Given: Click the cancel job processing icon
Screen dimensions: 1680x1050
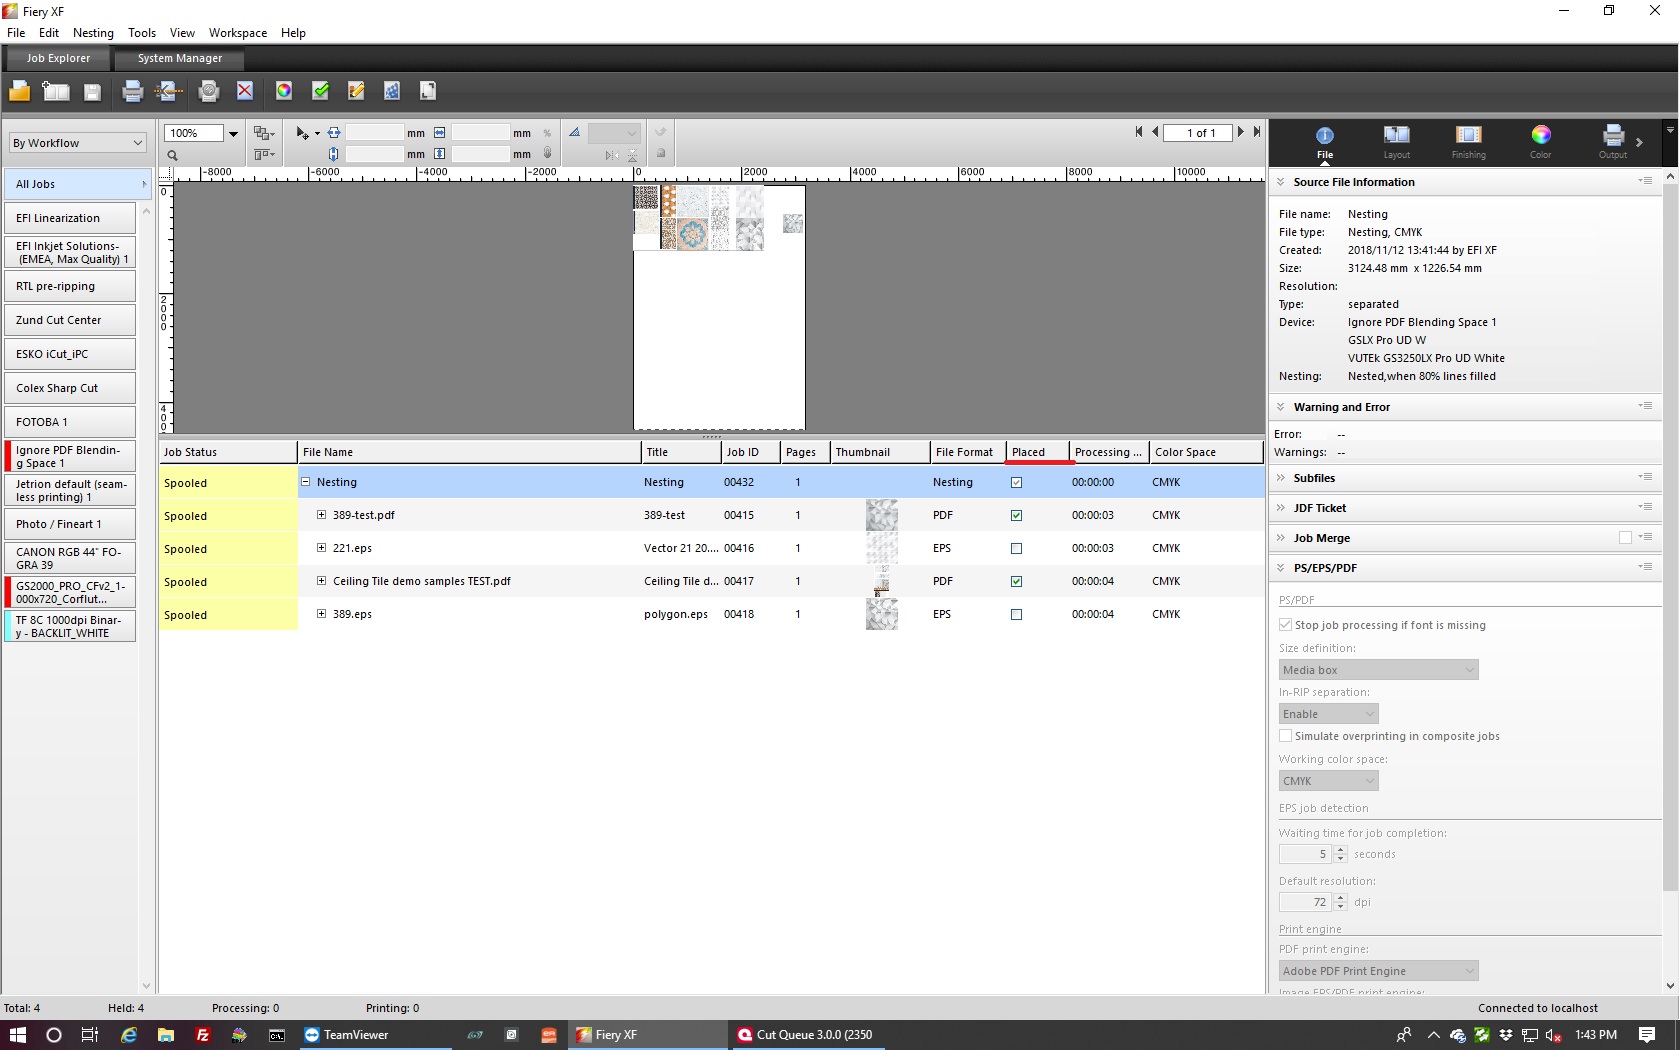Looking at the screenshot, I should pyautogui.click(x=209, y=92).
